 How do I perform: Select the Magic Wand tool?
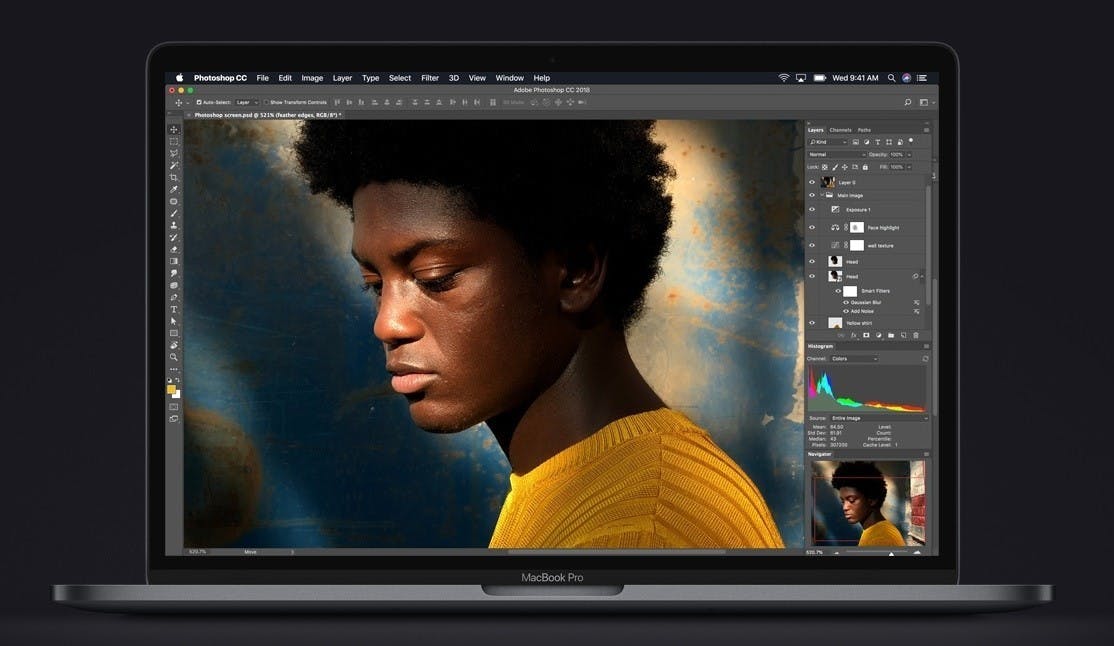pos(174,166)
